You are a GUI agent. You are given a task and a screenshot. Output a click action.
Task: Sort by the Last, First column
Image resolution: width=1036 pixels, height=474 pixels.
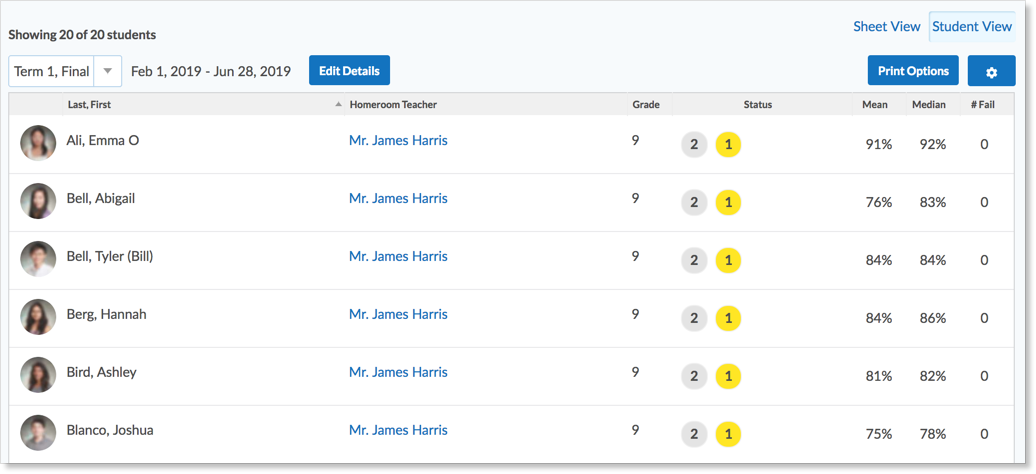click(x=88, y=104)
